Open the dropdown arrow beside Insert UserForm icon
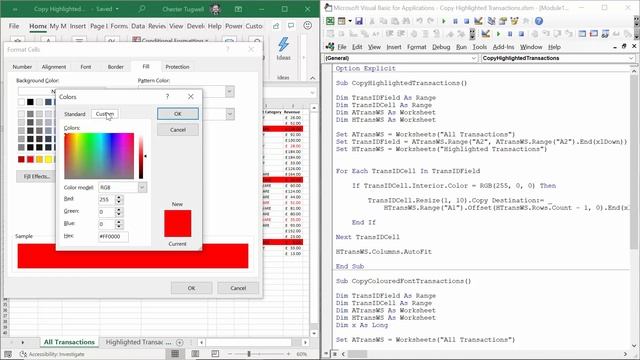640x360 pixels. (350, 21)
